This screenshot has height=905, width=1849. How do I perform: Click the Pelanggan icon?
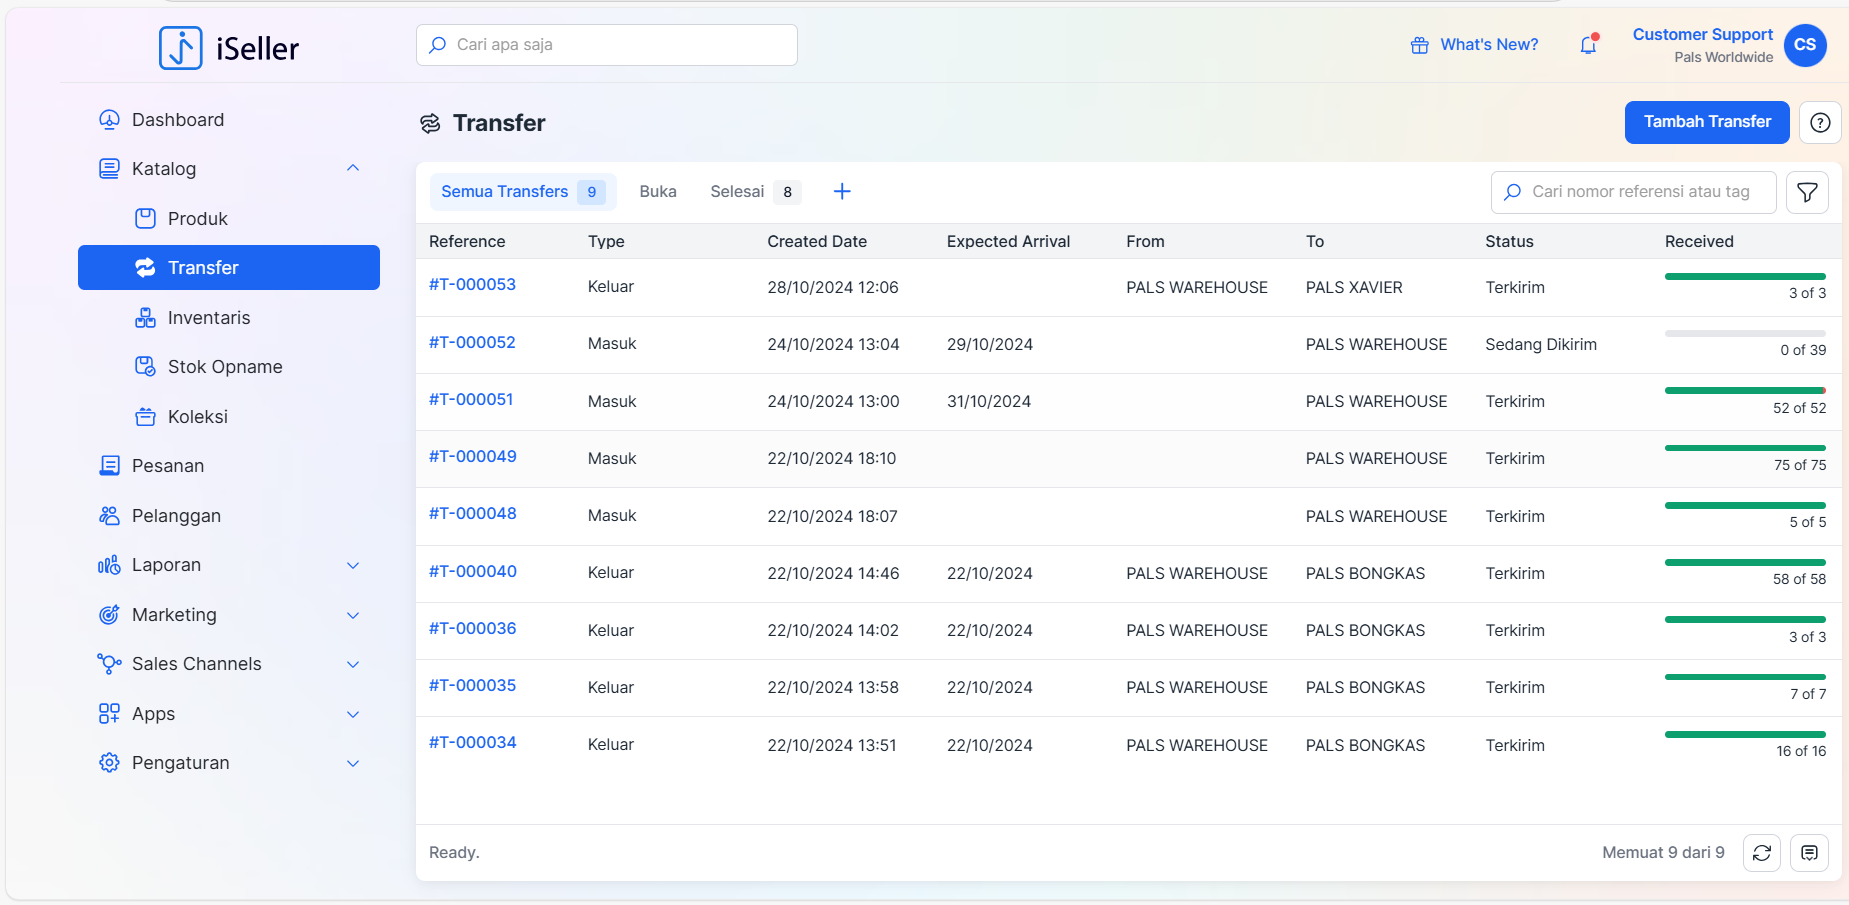pos(109,516)
